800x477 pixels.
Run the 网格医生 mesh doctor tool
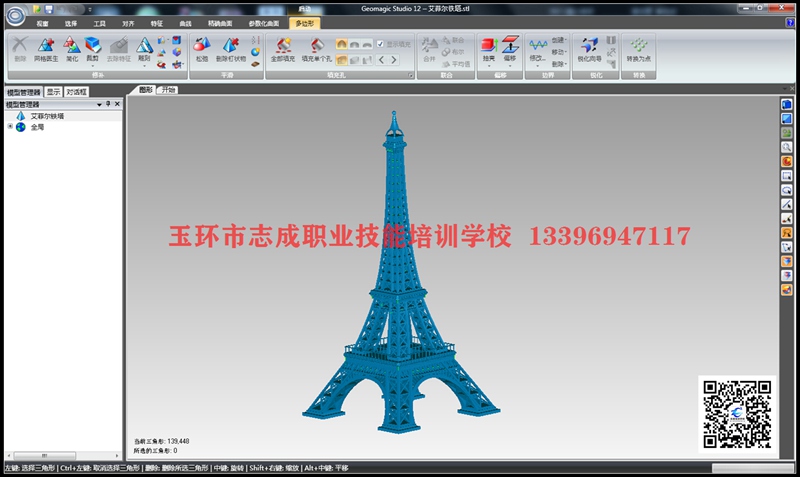click(46, 49)
